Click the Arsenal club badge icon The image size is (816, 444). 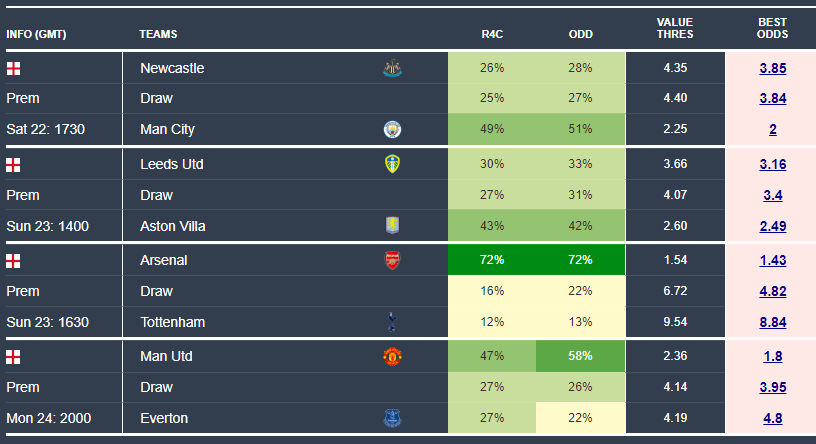tap(391, 260)
